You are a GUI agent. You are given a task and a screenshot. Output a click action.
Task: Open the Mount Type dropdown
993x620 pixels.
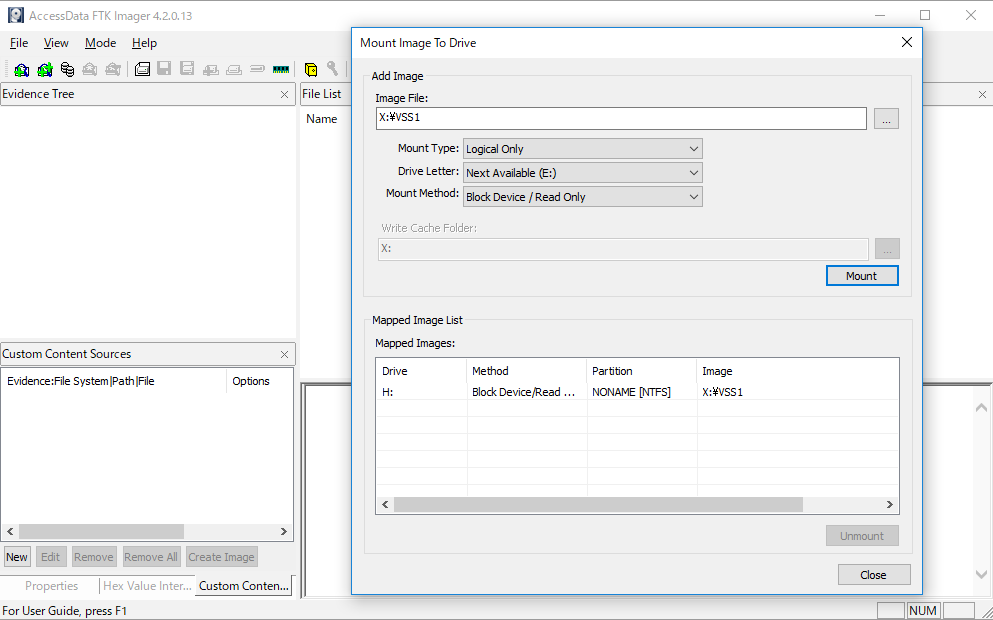click(x=583, y=149)
